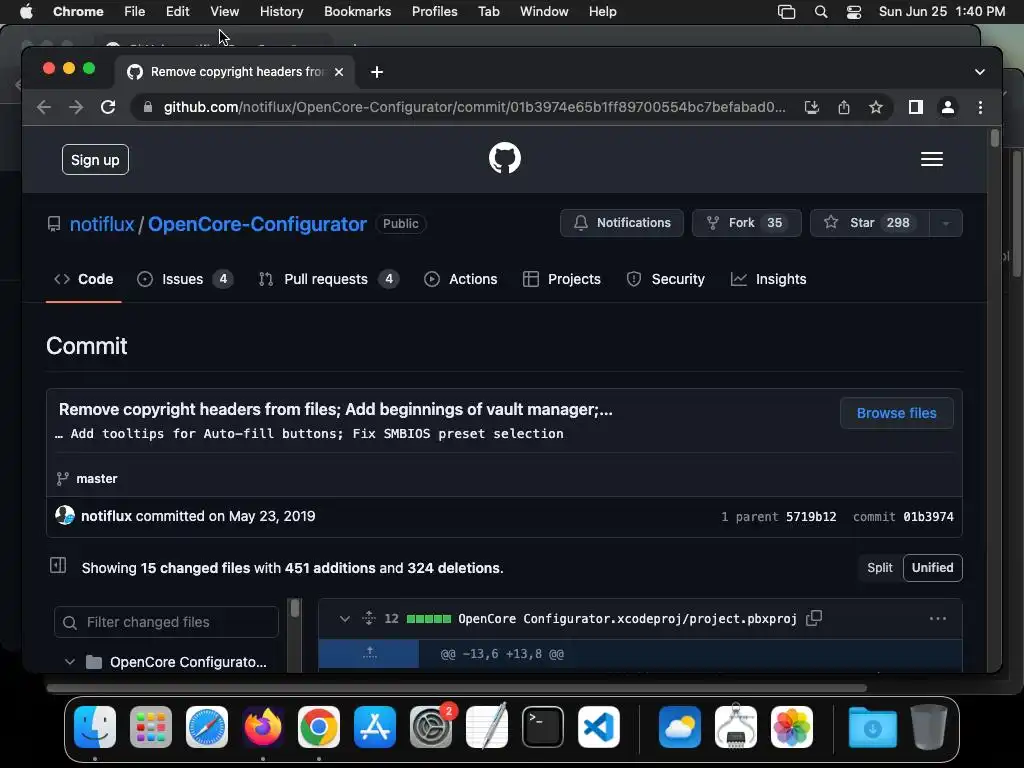Click the notiflux committer avatar

pyautogui.click(x=65, y=515)
